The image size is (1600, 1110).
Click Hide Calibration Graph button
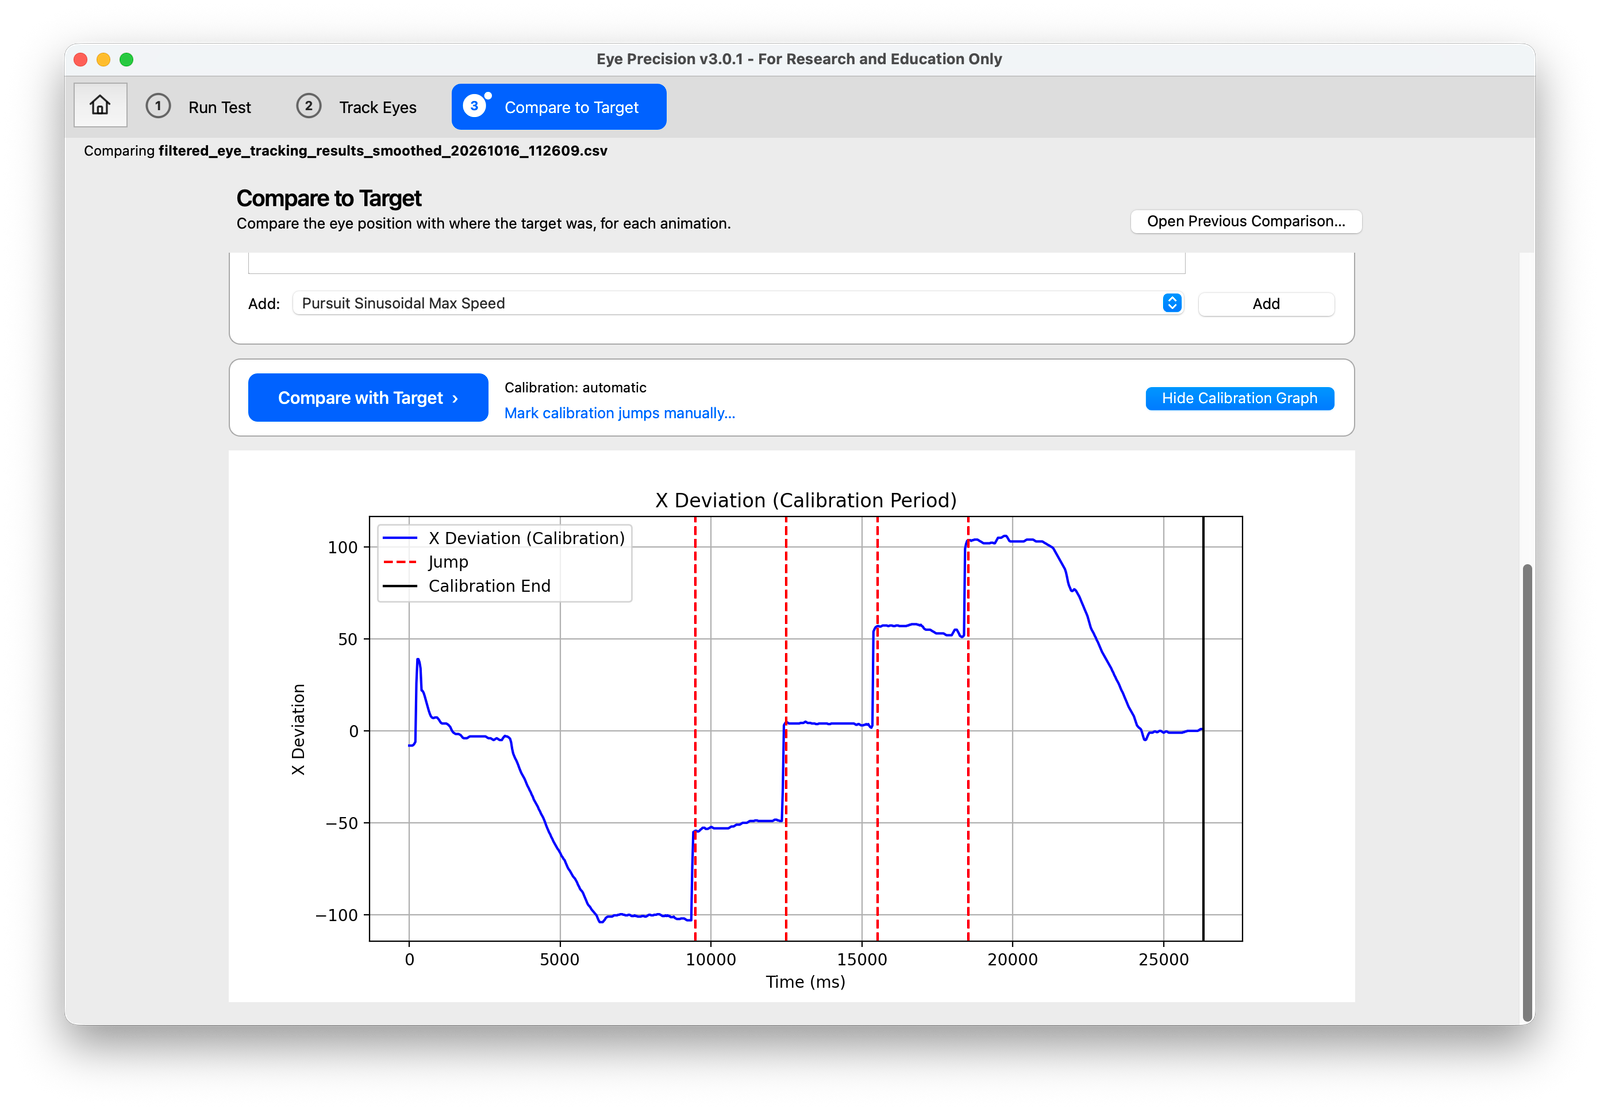1240,398
